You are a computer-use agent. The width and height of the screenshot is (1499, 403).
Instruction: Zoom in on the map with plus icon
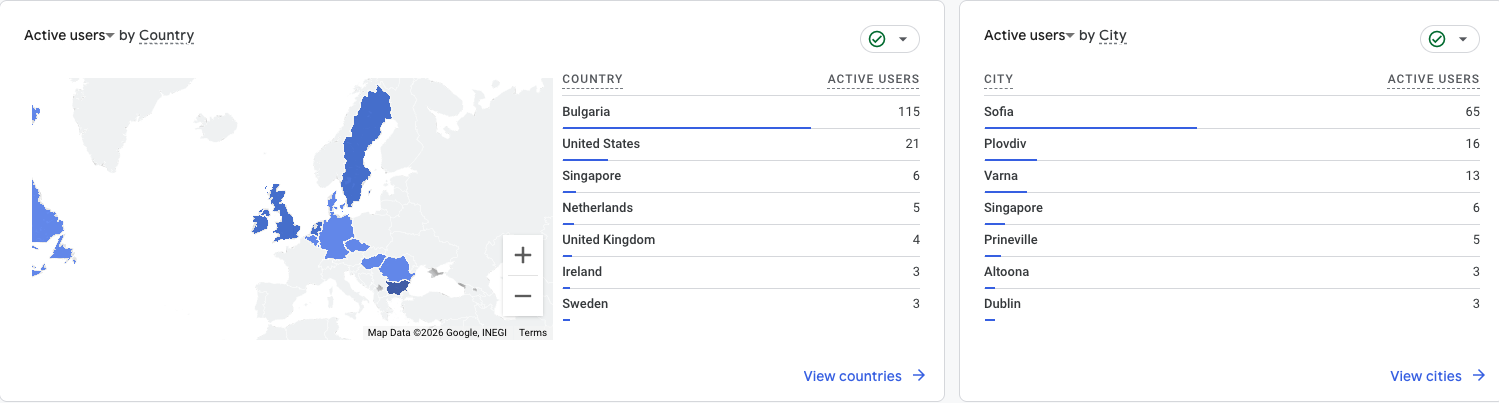pos(522,256)
